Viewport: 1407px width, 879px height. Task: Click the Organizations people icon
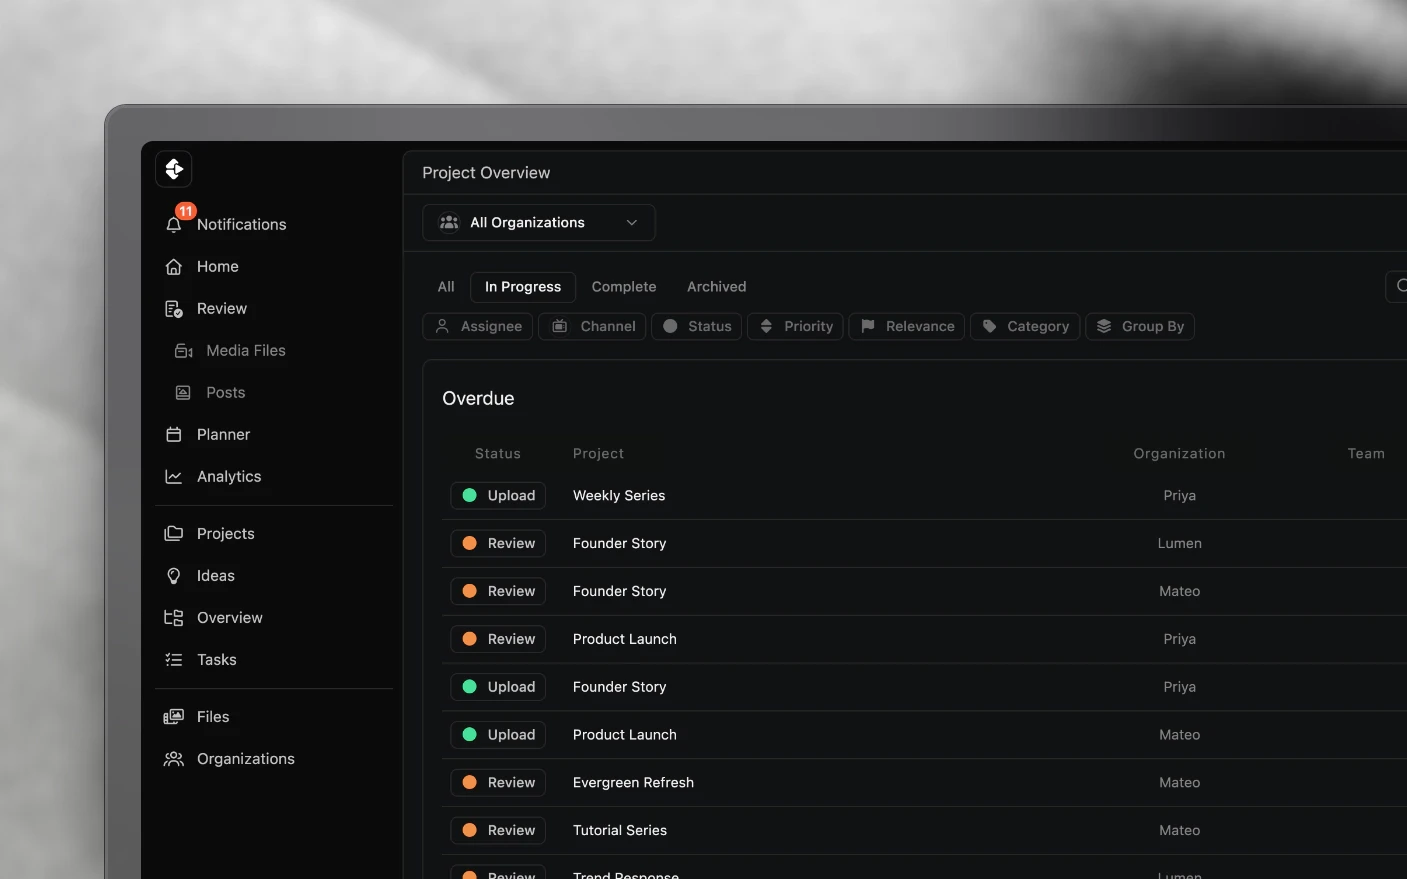click(x=174, y=759)
